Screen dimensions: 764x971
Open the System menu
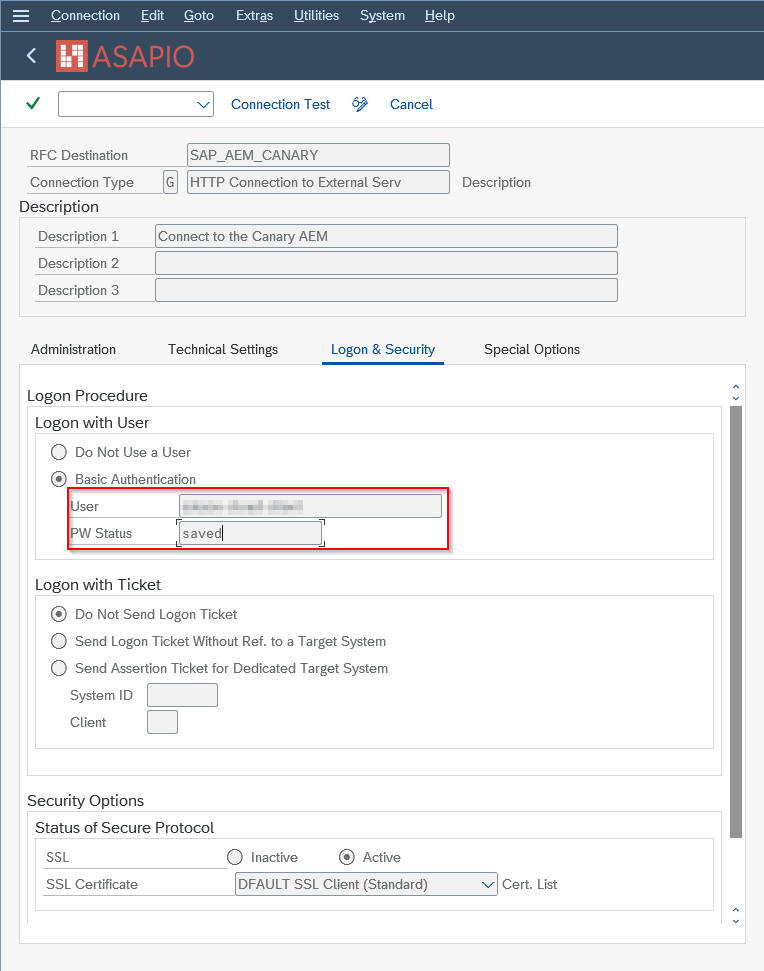(383, 15)
